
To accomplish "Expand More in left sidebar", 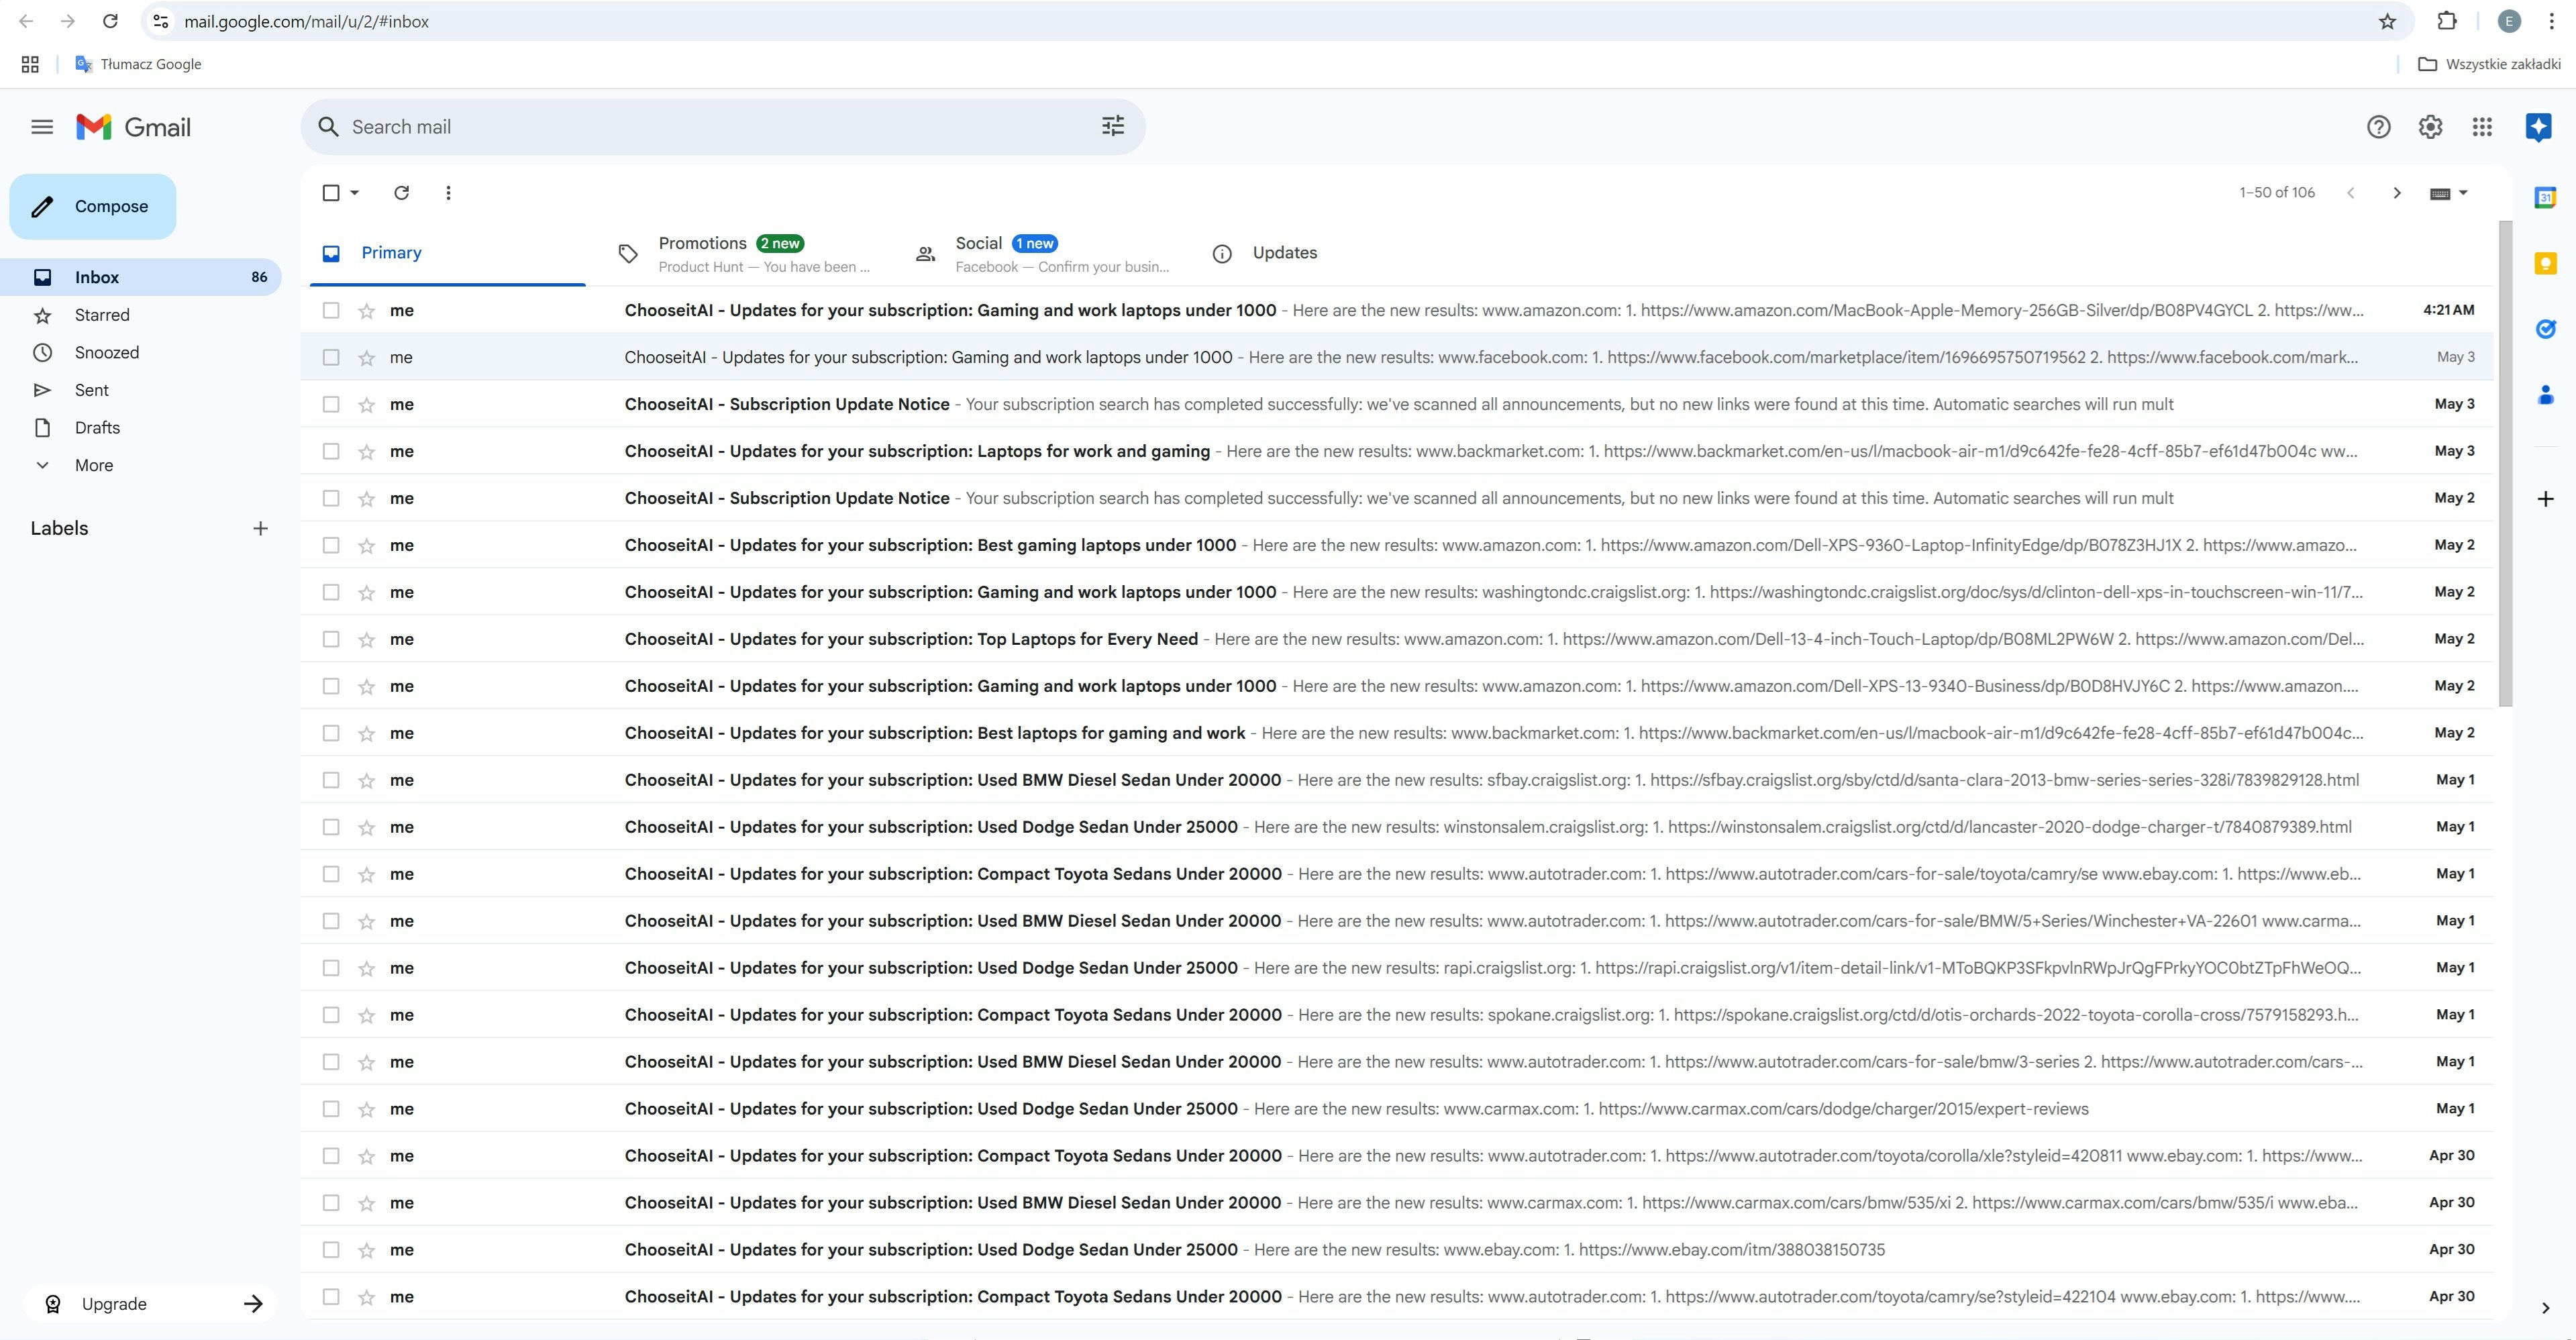I will tap(93, 465).
